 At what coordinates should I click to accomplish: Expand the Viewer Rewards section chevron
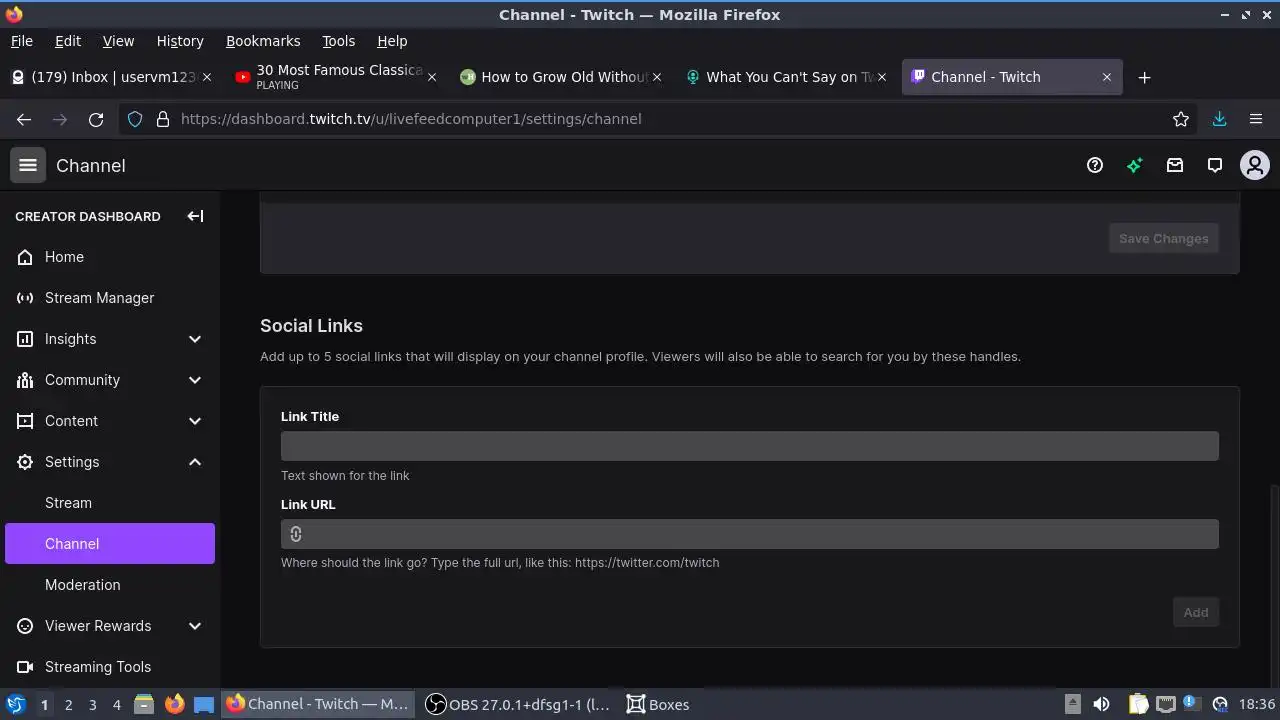[195, 626]
